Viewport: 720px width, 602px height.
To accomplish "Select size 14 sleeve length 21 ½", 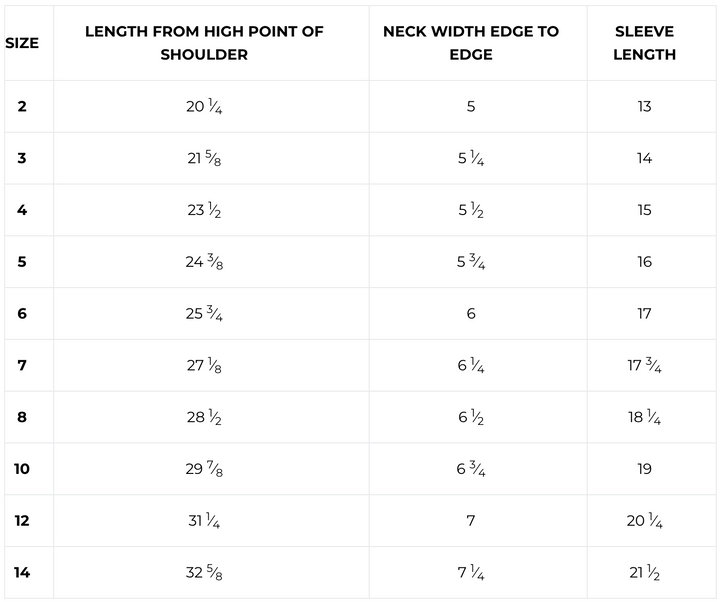I will 644,573.
